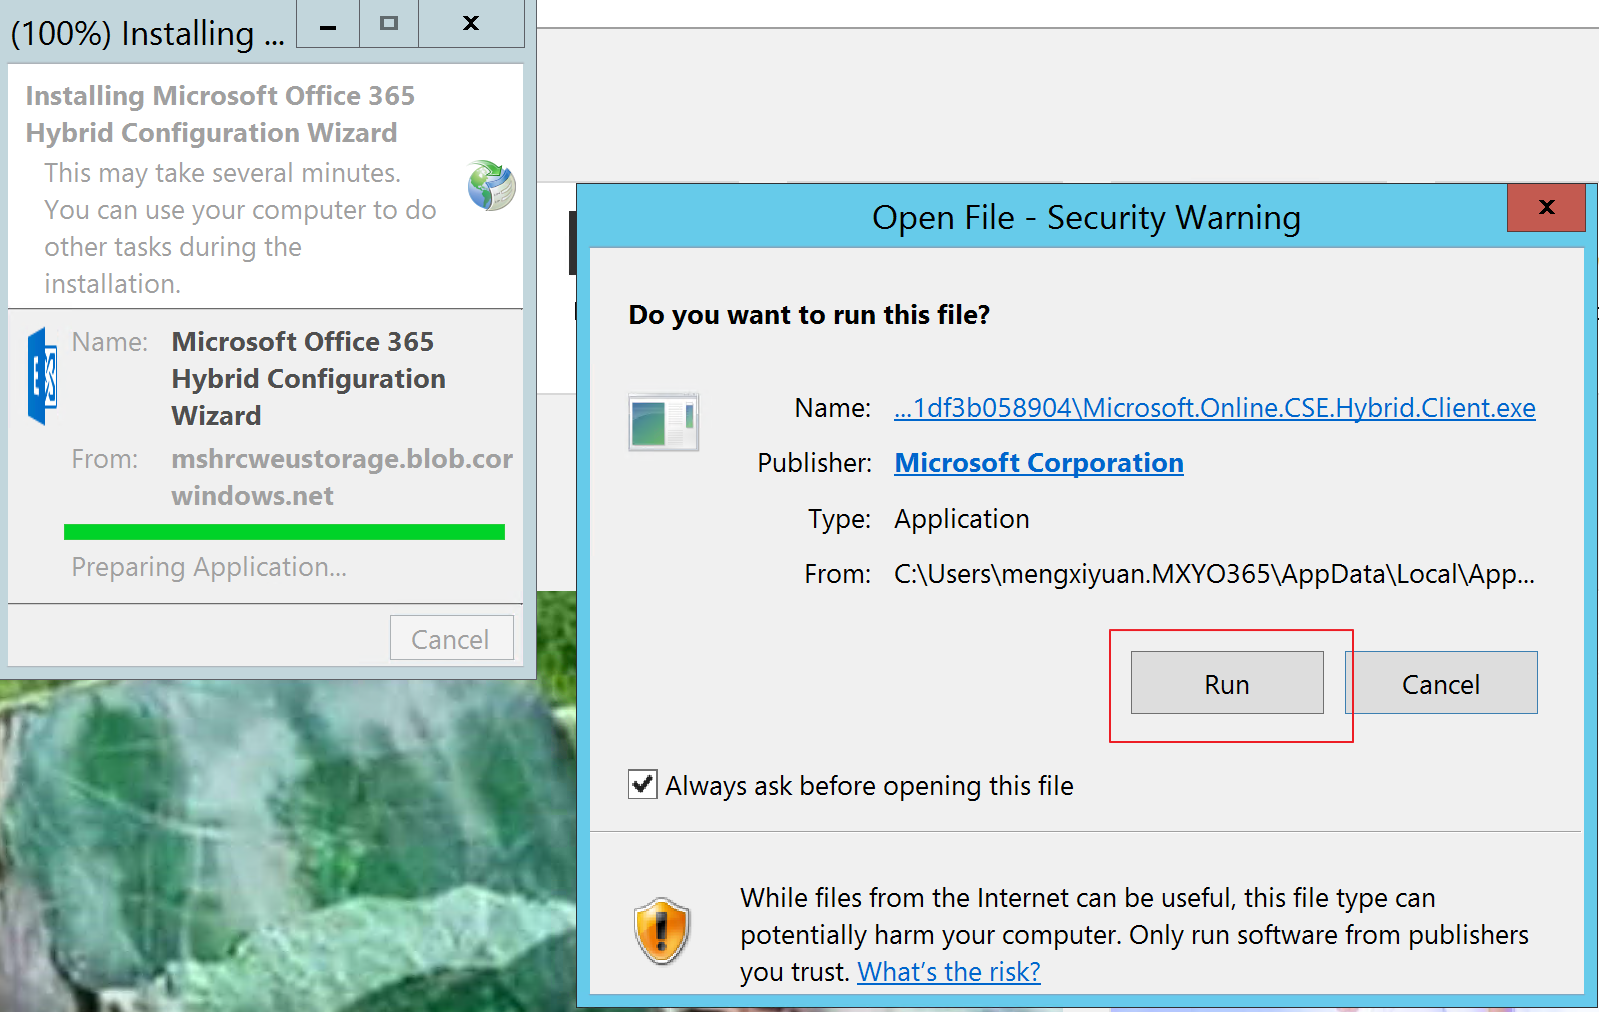Click the C:\Users\mengxiyuan.MXYO365 path text
1599x1012 pixels.
pos(1214,574)
